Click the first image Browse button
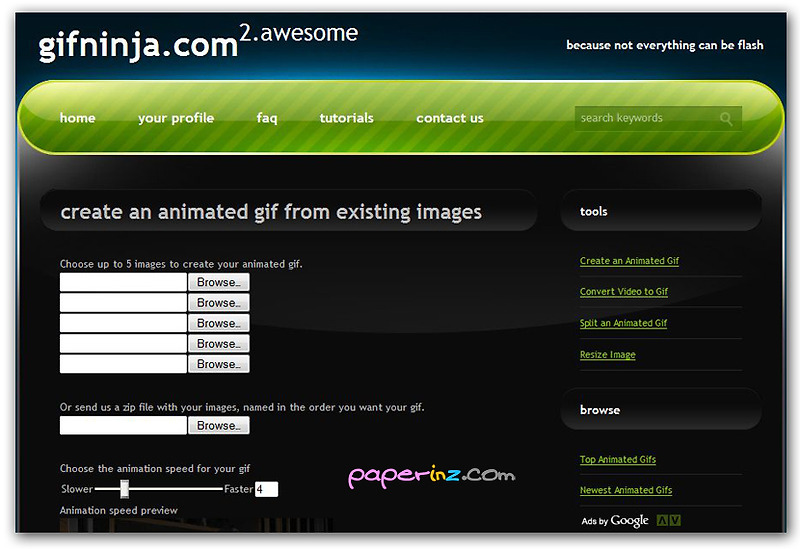Viewport: 800px width, 549px height. [219, 282]
